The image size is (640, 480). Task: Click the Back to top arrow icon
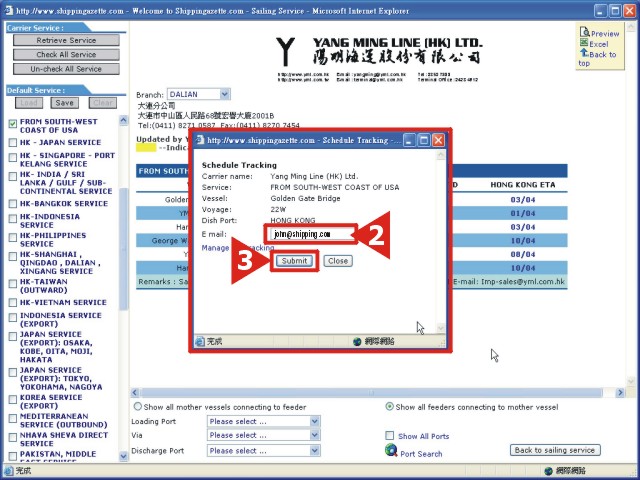(584, 53)
